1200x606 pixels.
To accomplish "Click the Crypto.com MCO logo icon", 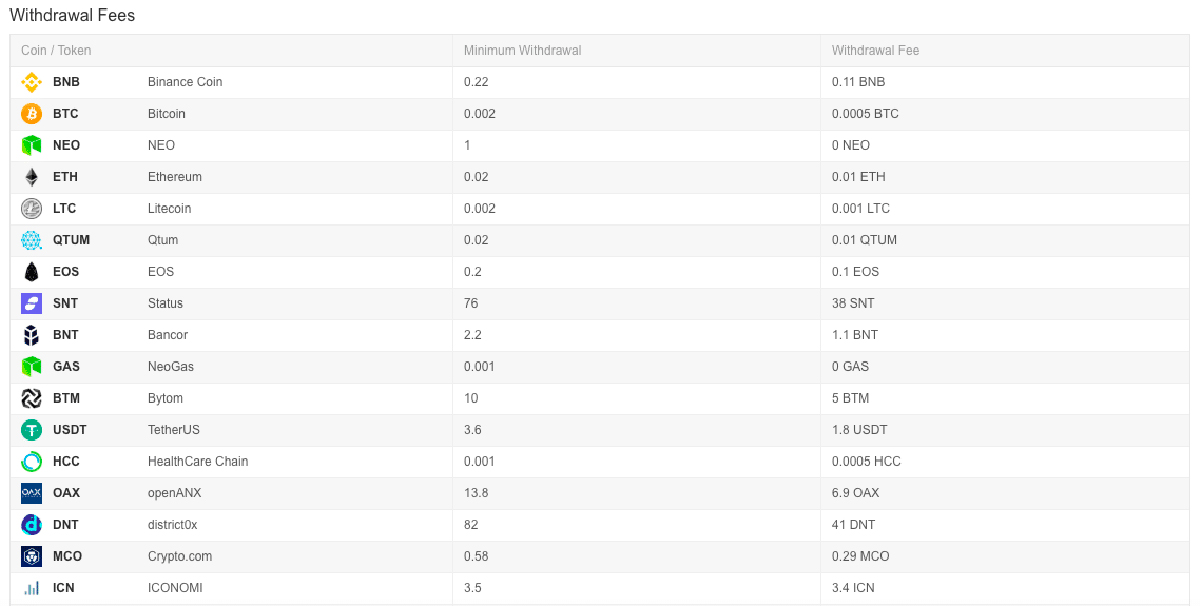I will [32, 557].
